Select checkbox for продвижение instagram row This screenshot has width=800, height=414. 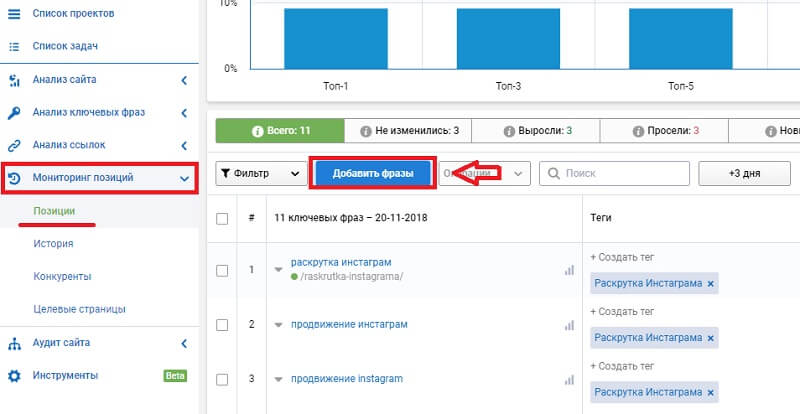point(222,379)
